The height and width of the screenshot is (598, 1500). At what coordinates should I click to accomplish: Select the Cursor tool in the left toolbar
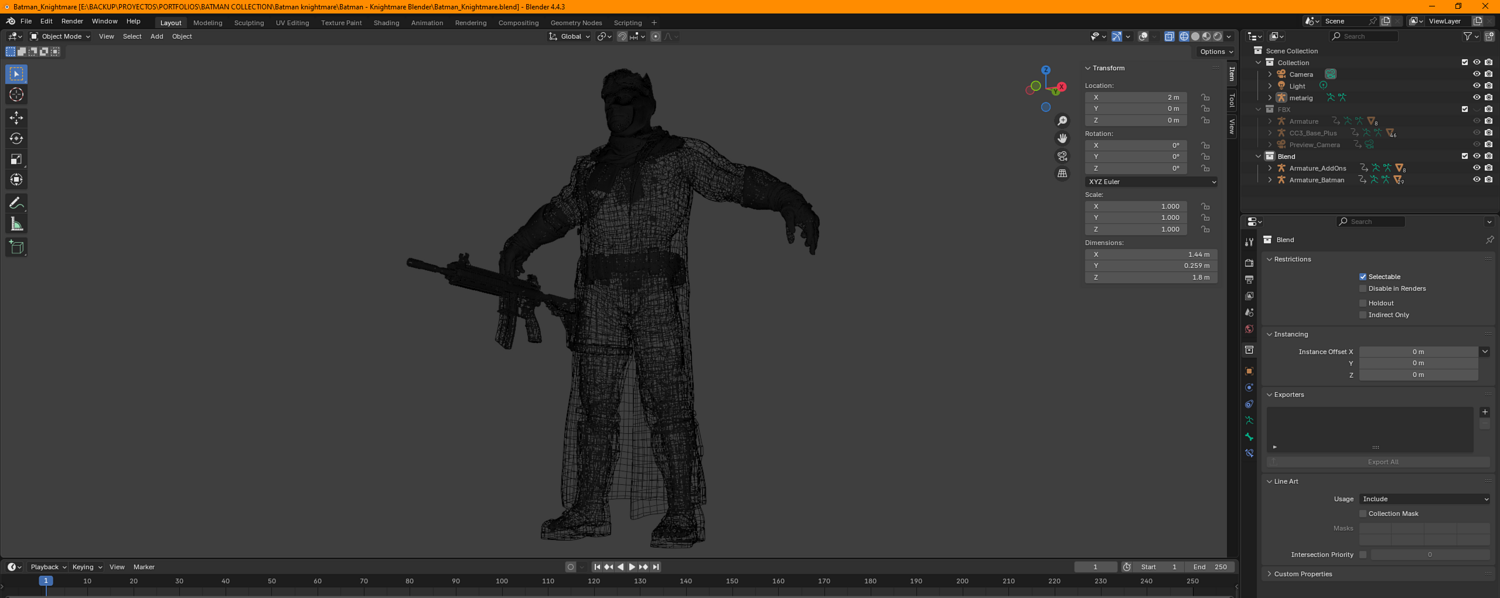tap(16, 94)
